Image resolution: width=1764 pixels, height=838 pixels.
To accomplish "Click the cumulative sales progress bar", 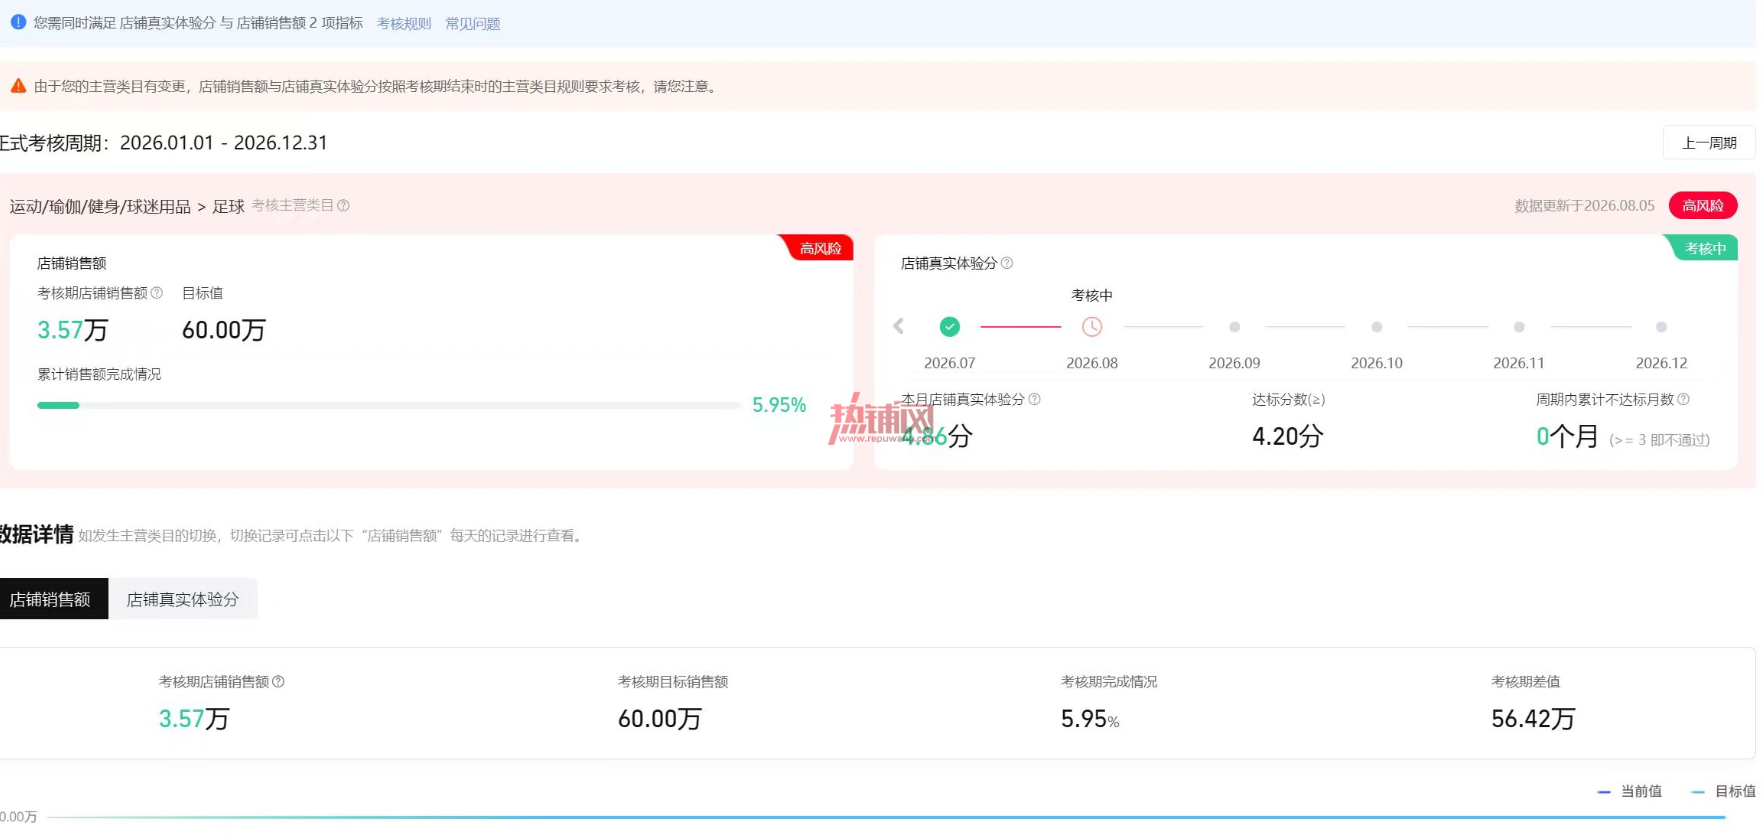I will pos(389,405).
